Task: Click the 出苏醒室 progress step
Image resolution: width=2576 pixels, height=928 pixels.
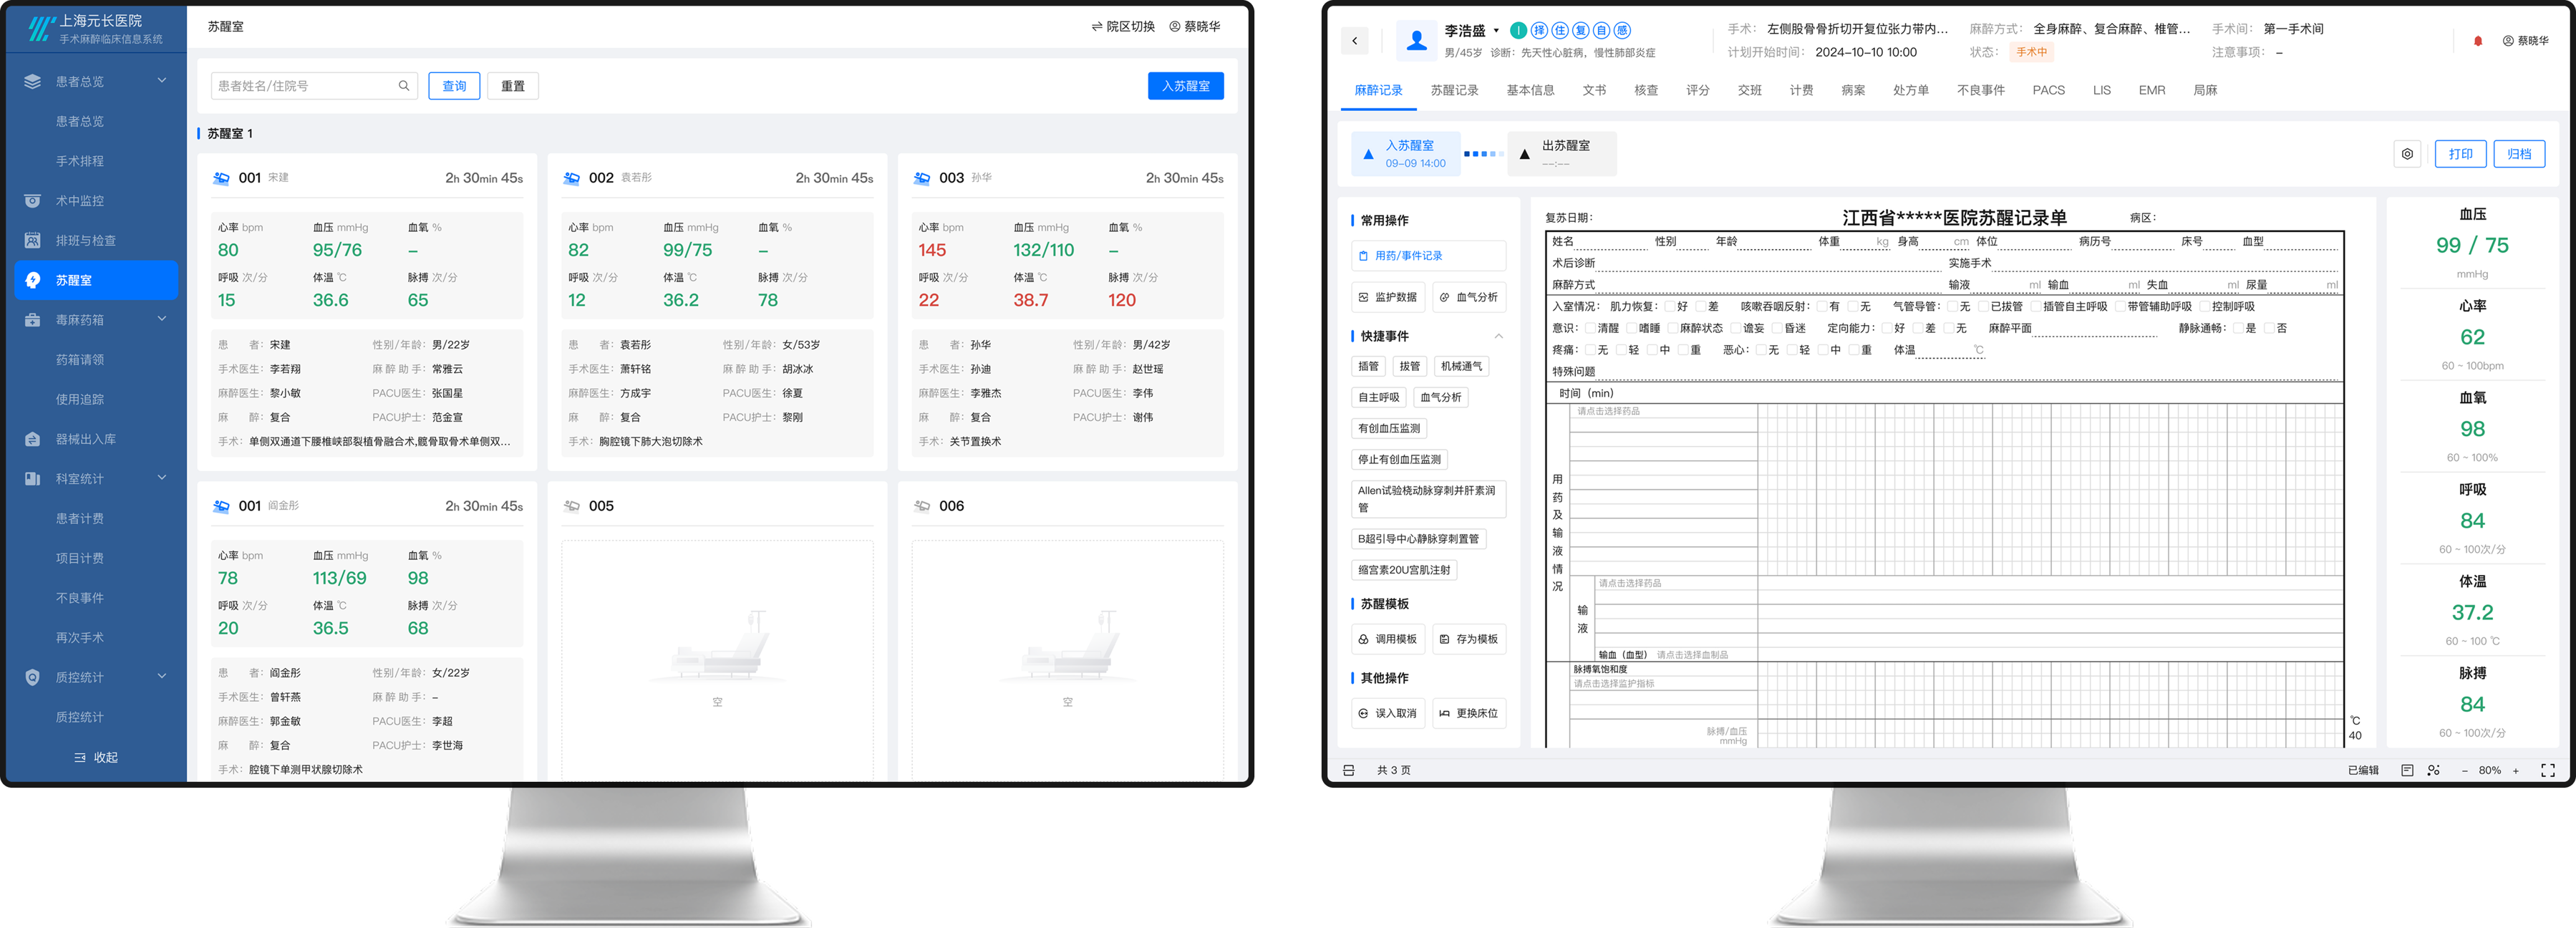Action: point(1562,154)
